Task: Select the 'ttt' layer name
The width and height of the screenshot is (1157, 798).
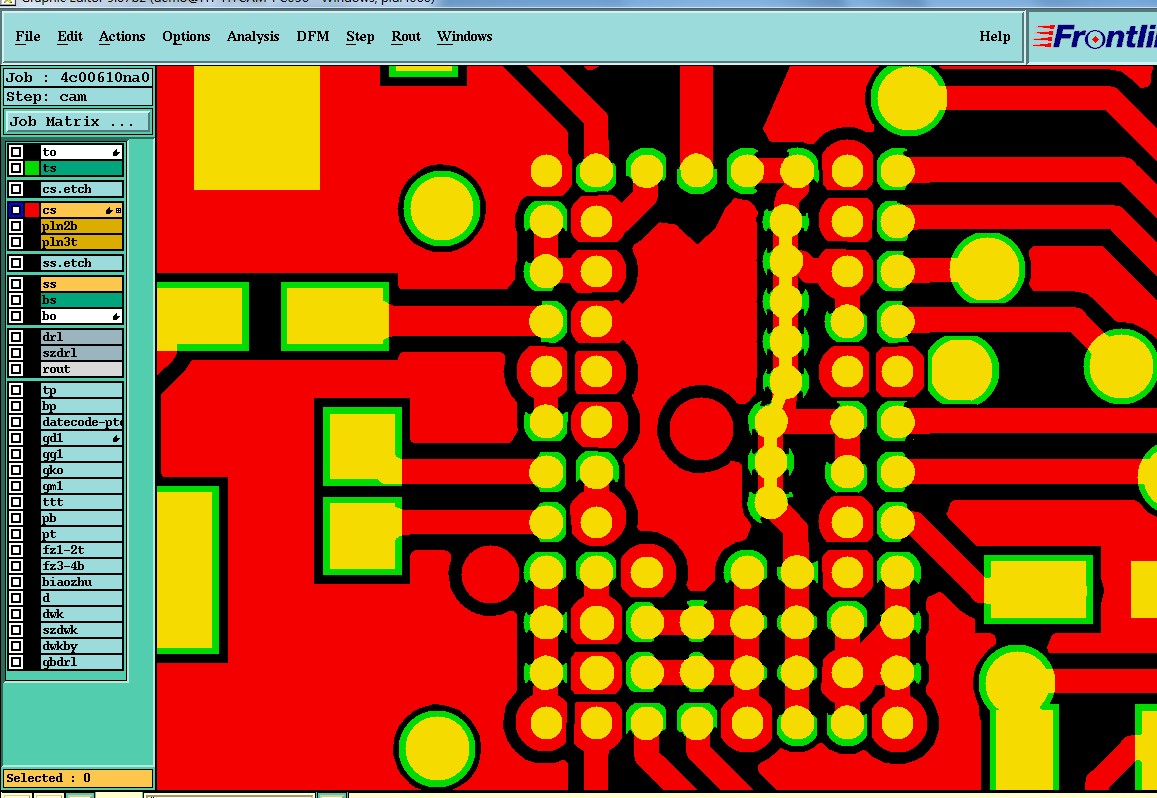Action: [81, 502]
